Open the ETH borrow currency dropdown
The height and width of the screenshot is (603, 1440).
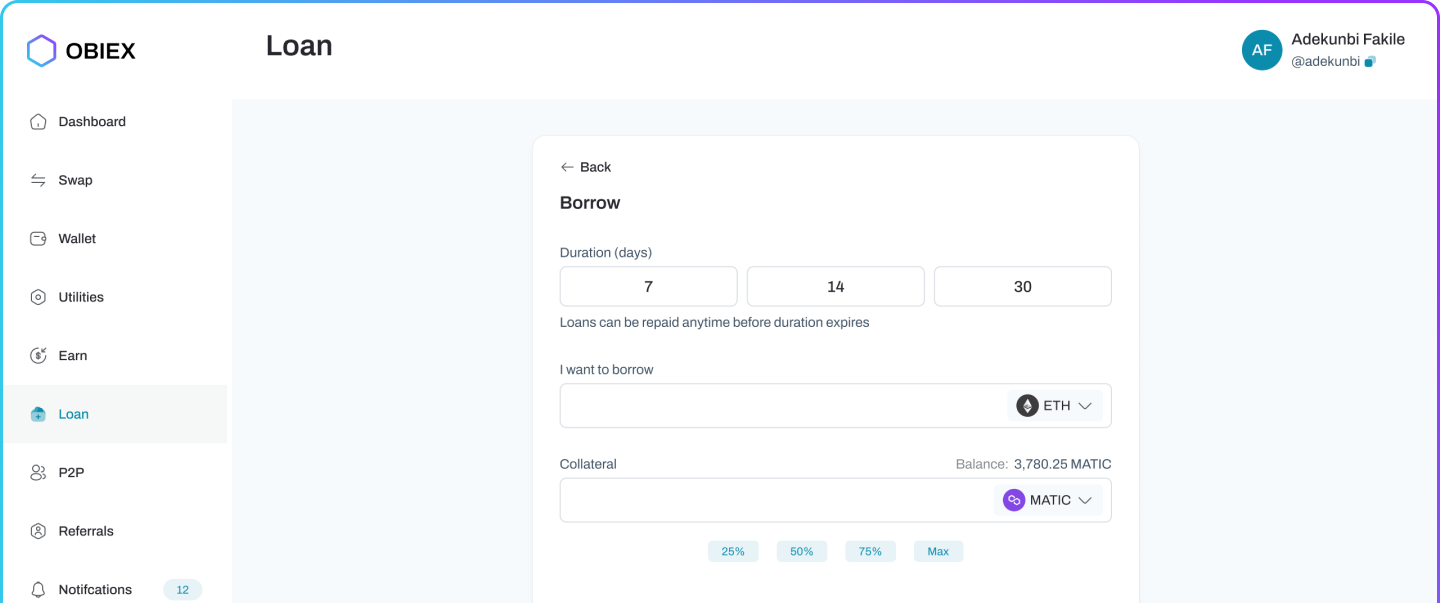[1055, 406]
